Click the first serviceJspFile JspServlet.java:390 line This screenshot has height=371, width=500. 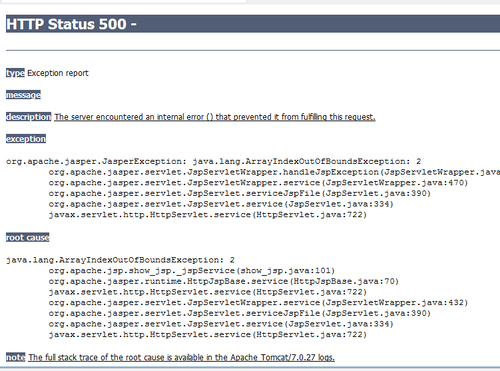coord(240,194)
